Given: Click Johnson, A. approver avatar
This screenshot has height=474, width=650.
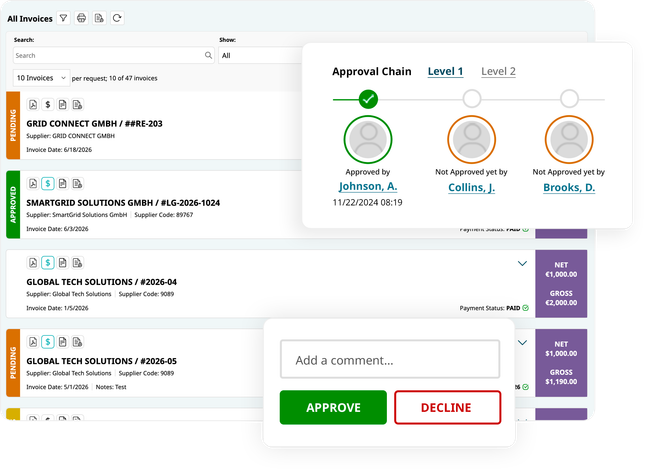Looking at the screenshot, I should pyautogui.click(x=368, y=139).
